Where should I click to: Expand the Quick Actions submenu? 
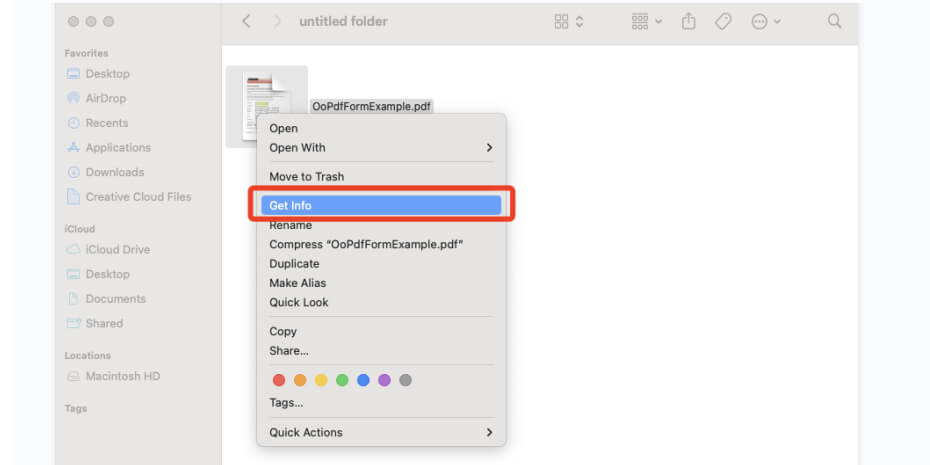(x=380, y=432)
